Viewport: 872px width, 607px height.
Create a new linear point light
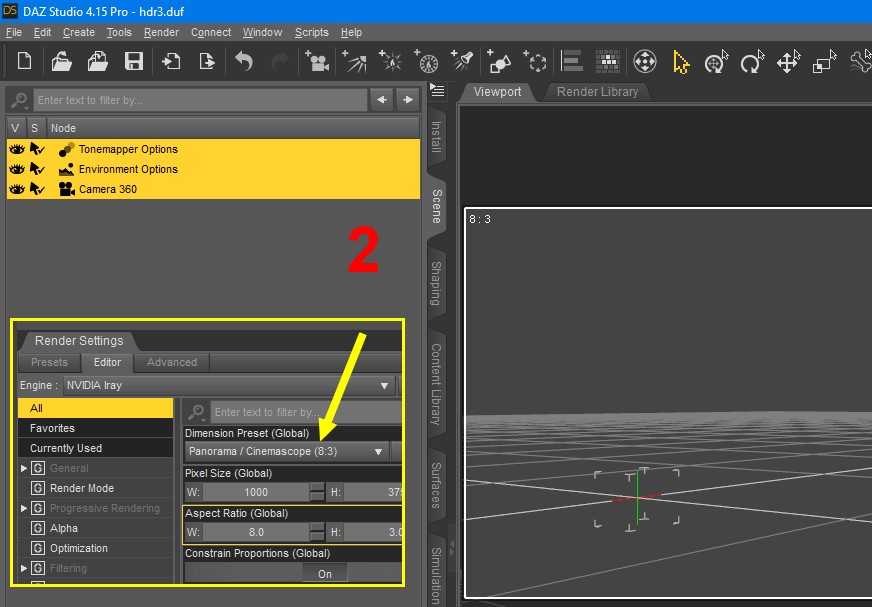[x=427, y=61]
